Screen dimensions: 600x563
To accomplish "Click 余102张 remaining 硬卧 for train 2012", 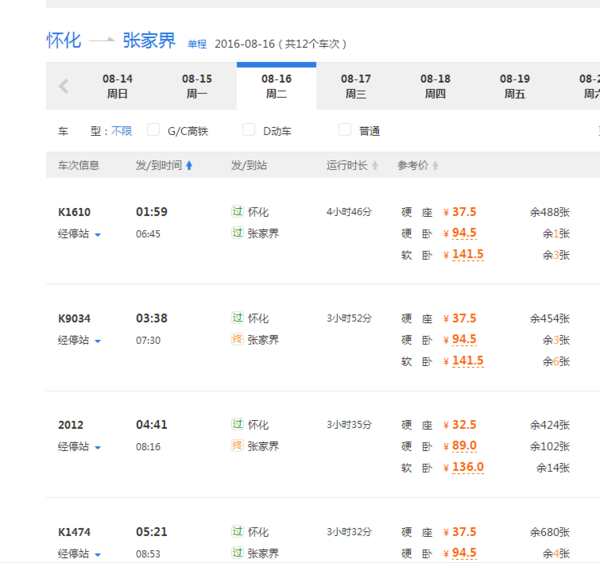I will (x=550, y=446).
